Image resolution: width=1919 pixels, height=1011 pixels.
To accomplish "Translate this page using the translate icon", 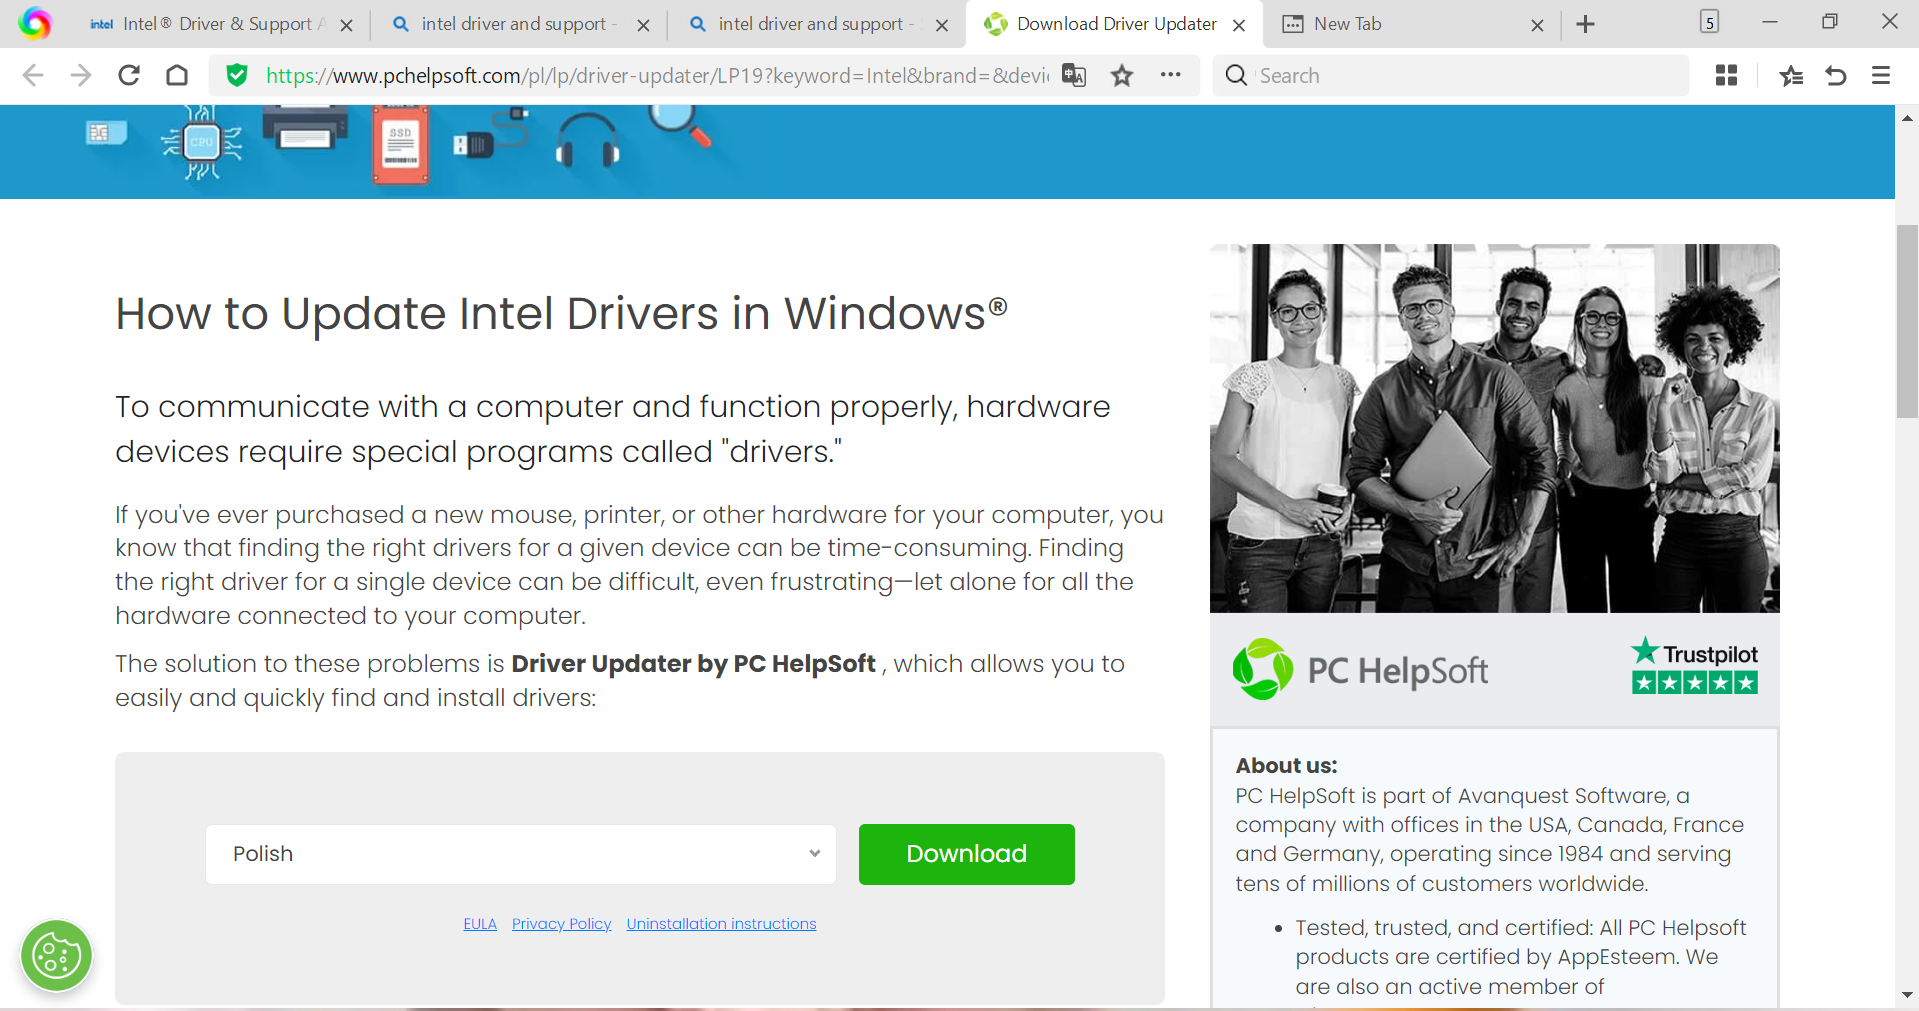I will (1074, 75).
